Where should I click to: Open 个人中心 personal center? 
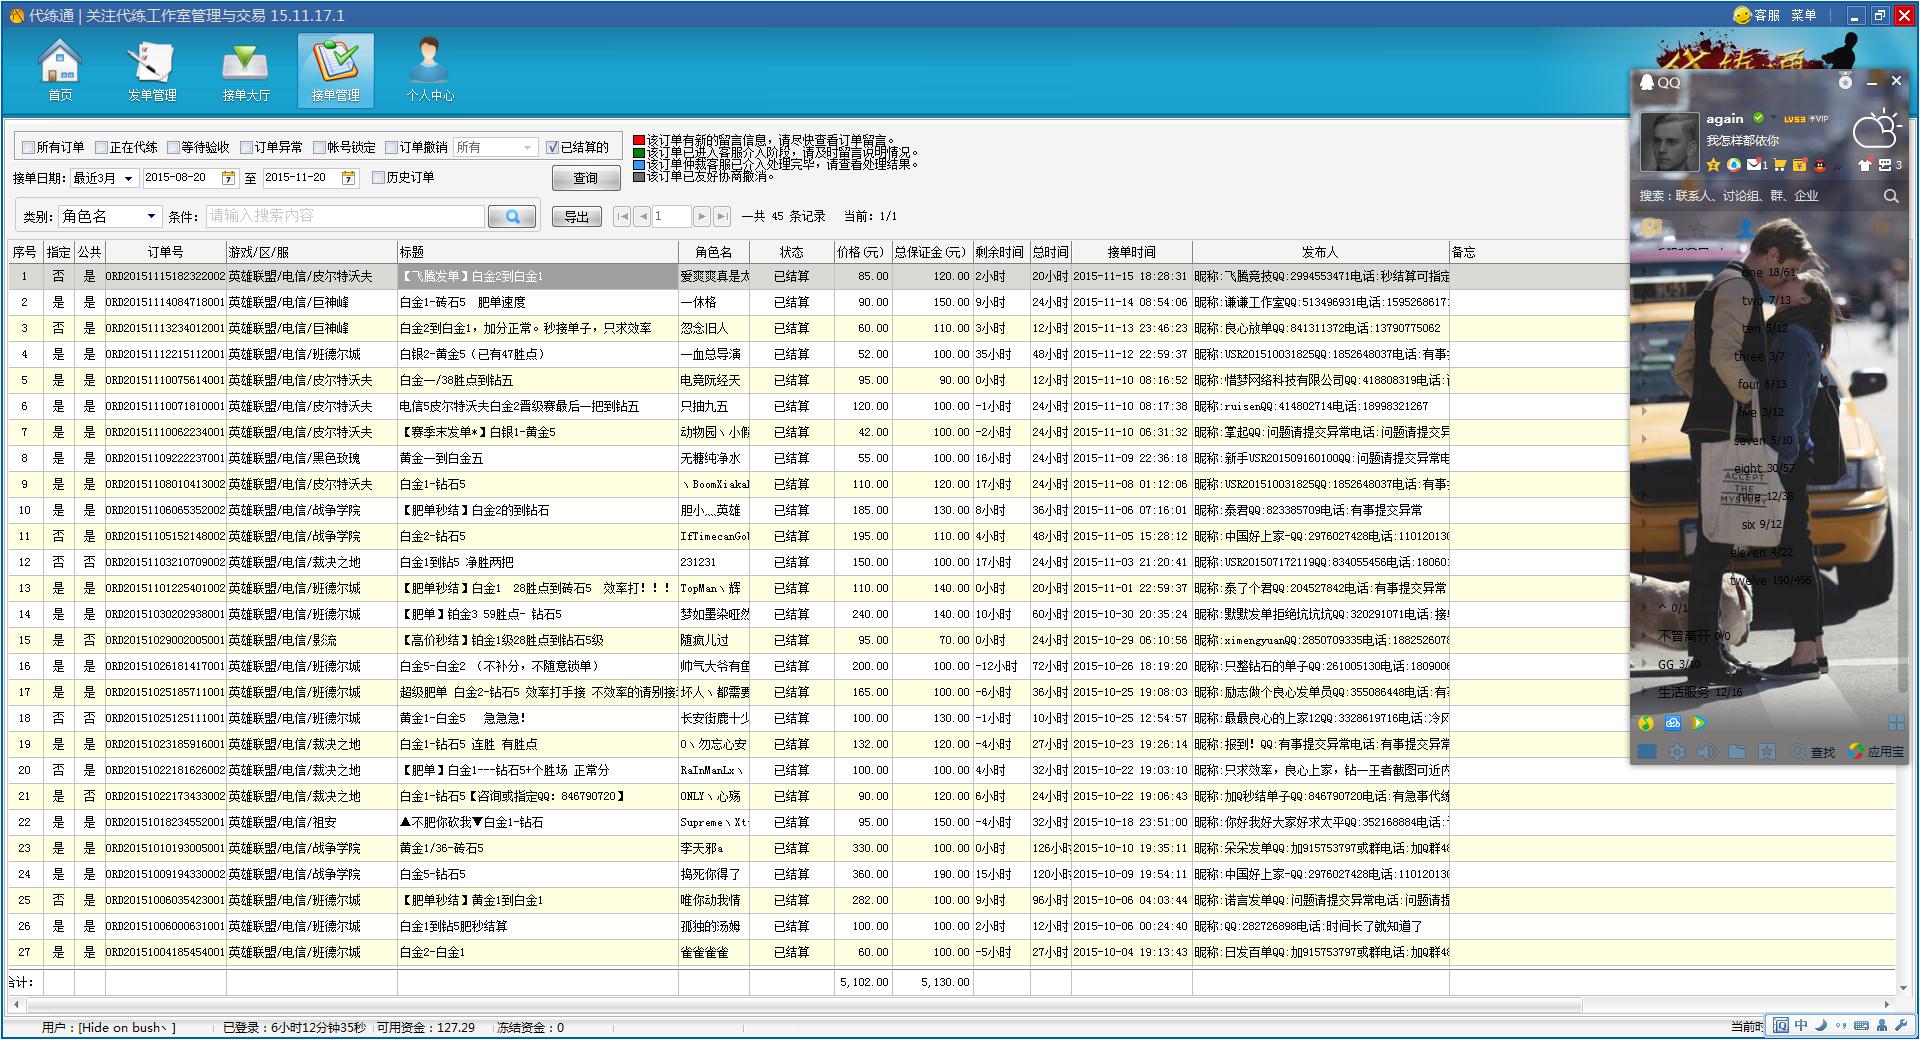pyautogui.click(x=429, y=70)
